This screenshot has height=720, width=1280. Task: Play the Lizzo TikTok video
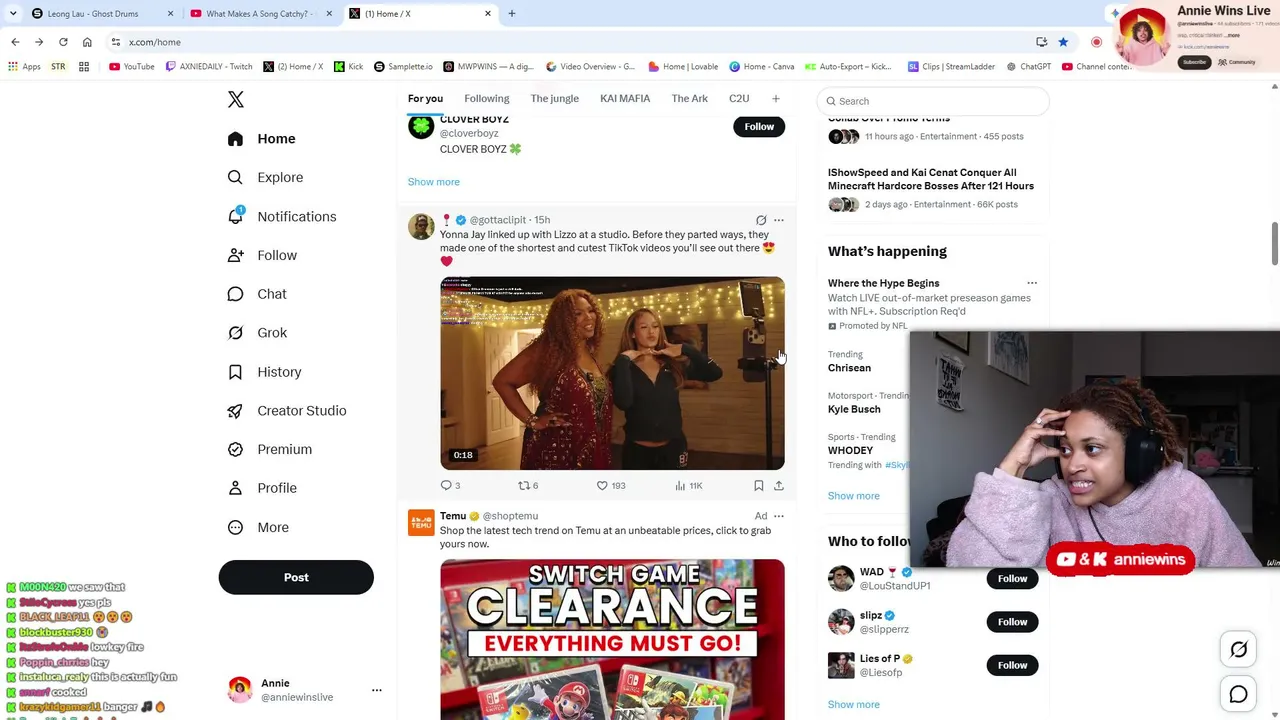click(612, 373)
